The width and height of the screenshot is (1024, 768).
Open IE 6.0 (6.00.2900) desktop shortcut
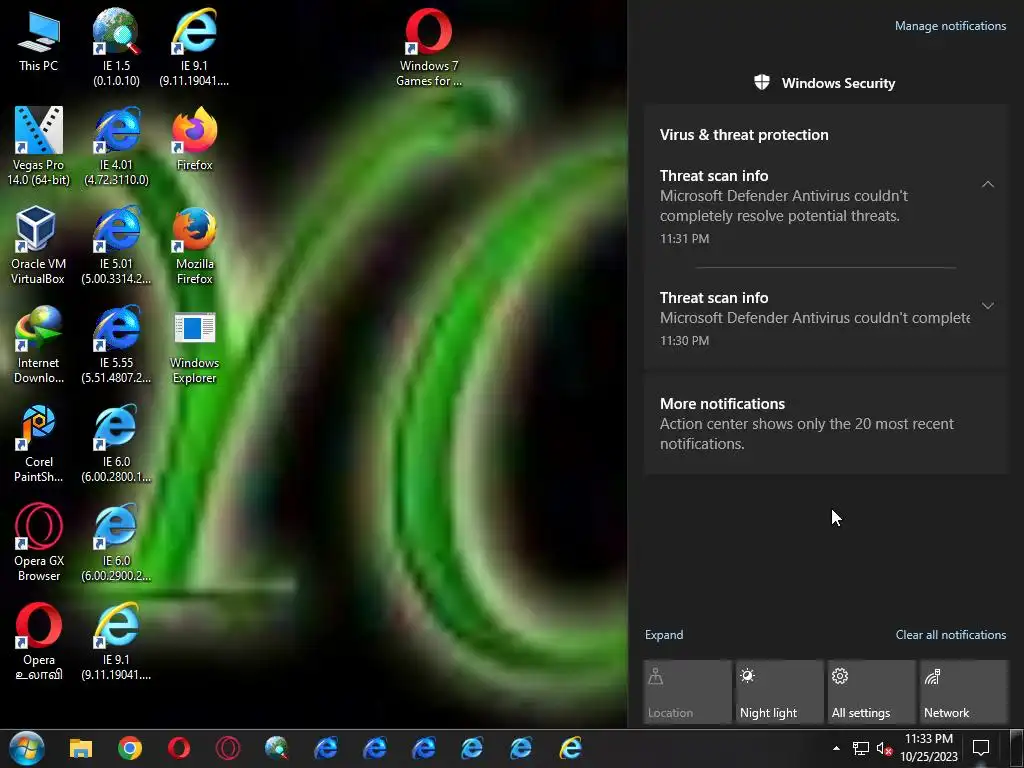[116, 543]
